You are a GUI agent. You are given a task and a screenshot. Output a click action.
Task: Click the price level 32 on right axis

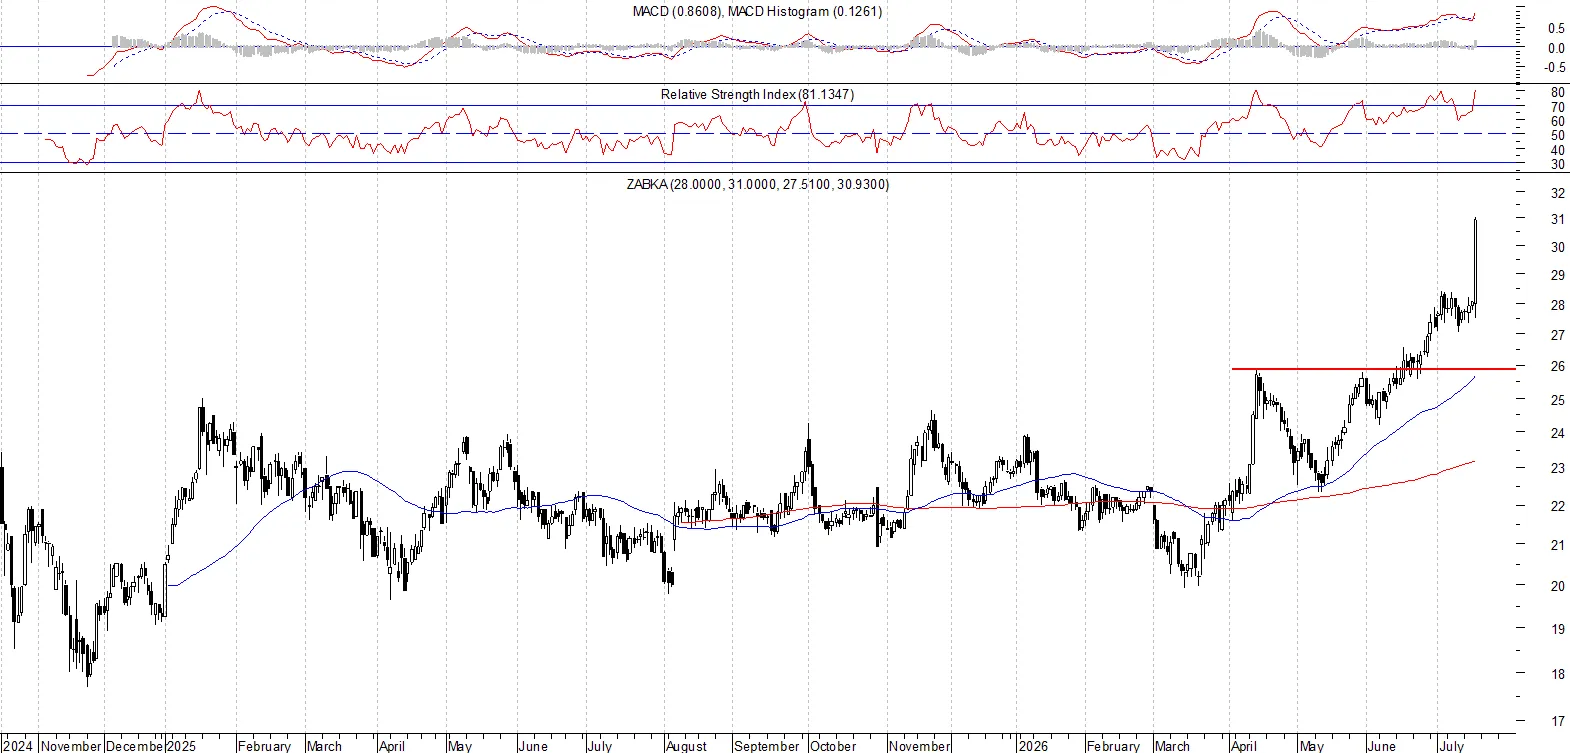[x=1557, y=193]
